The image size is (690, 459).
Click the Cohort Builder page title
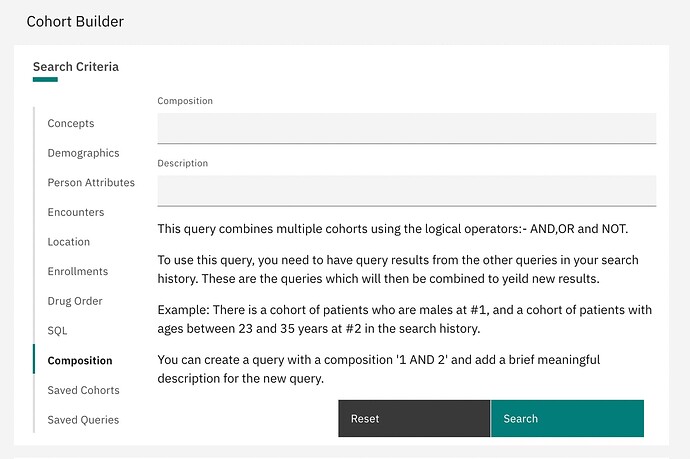[x=75, y=22]
